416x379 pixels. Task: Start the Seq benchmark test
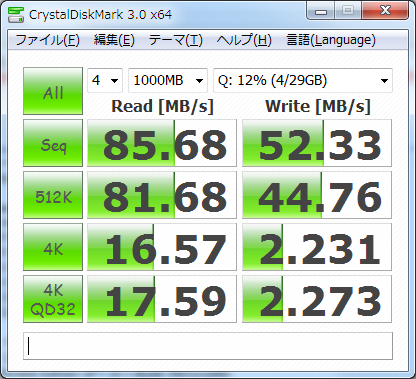click(x=53, y=143)
